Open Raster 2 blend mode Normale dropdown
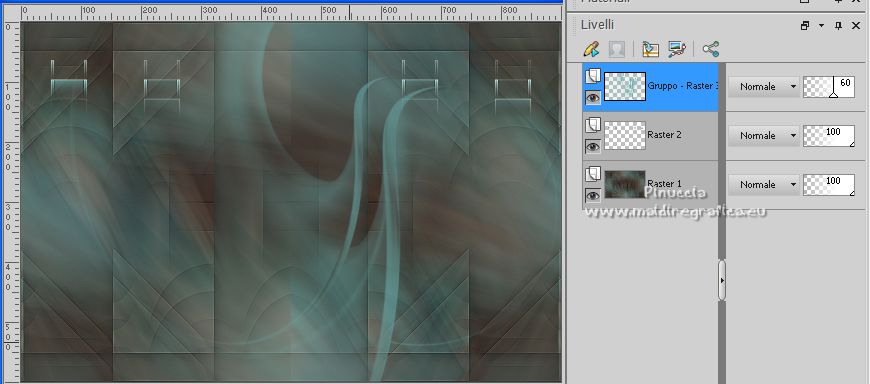870x384 pixels. click(763, 136)
